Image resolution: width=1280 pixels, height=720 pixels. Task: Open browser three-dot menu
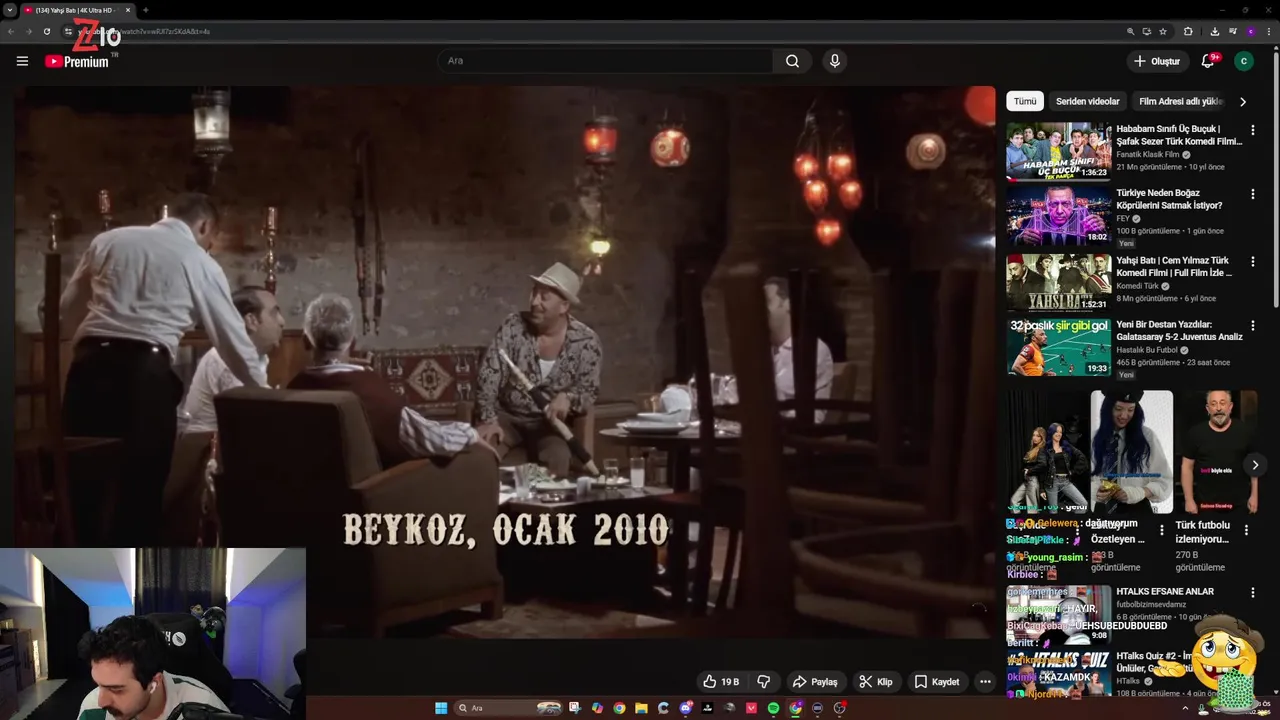(1269, 31)
